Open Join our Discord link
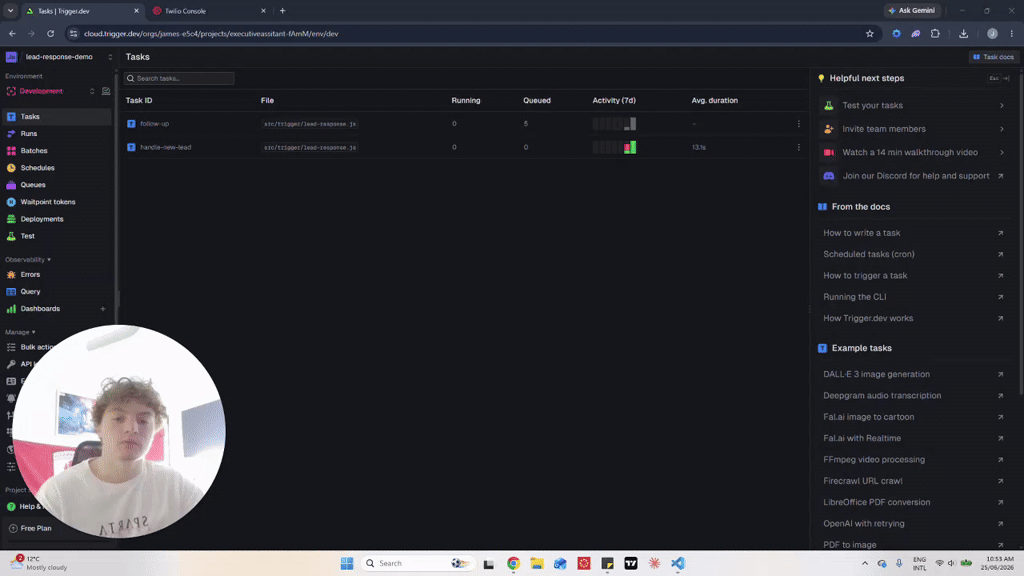The image size is (1024, 576). coord(913,176)
